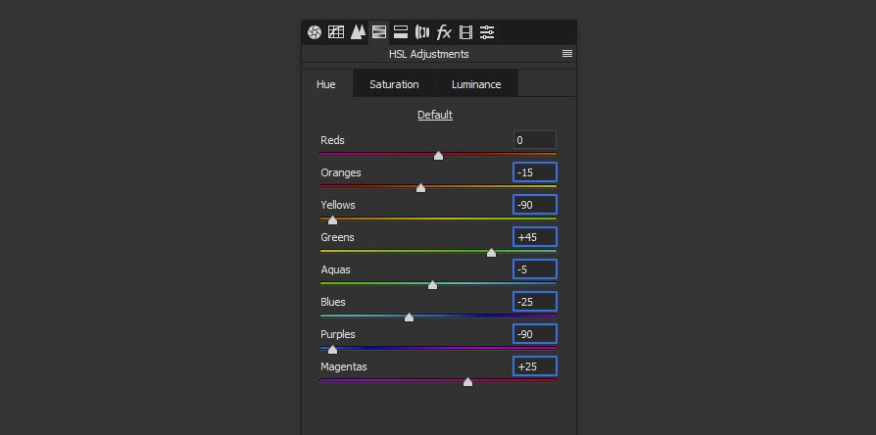Open the Detail panel mountains icon
This screenshot has width=876, height=435.
click(x=358, y=32)
